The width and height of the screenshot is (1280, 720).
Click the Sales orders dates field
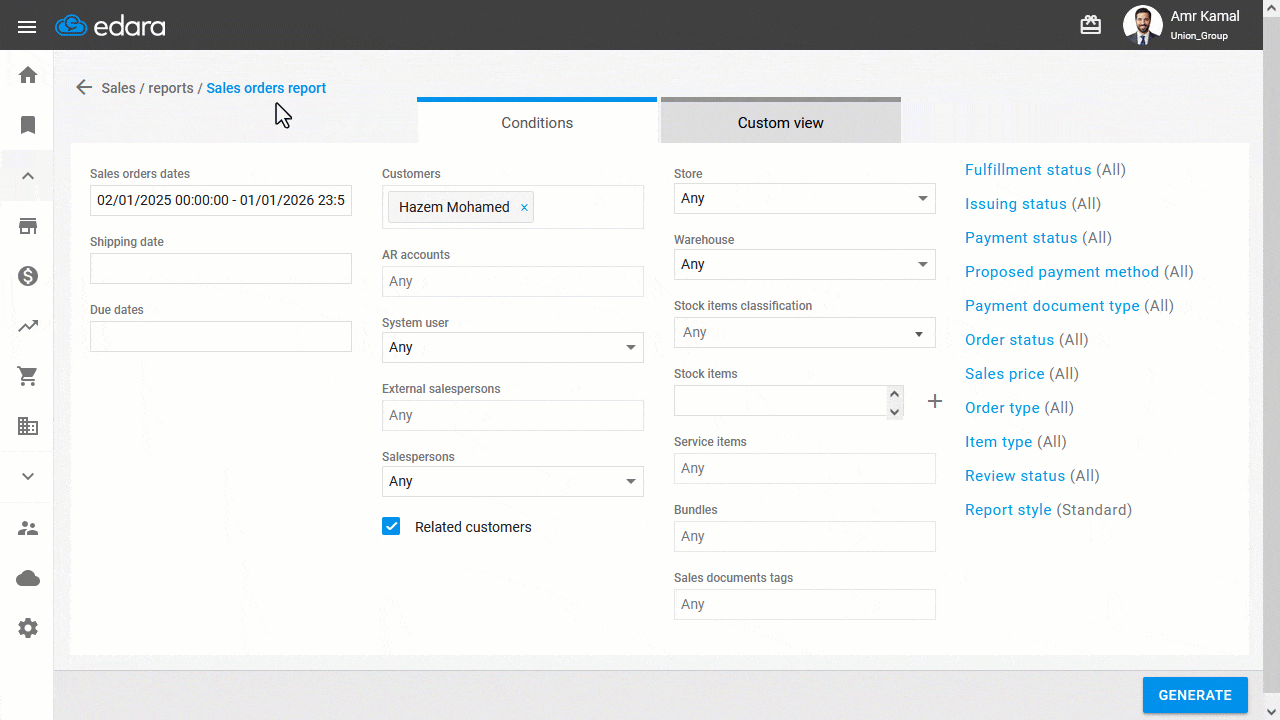click(221, 200)
